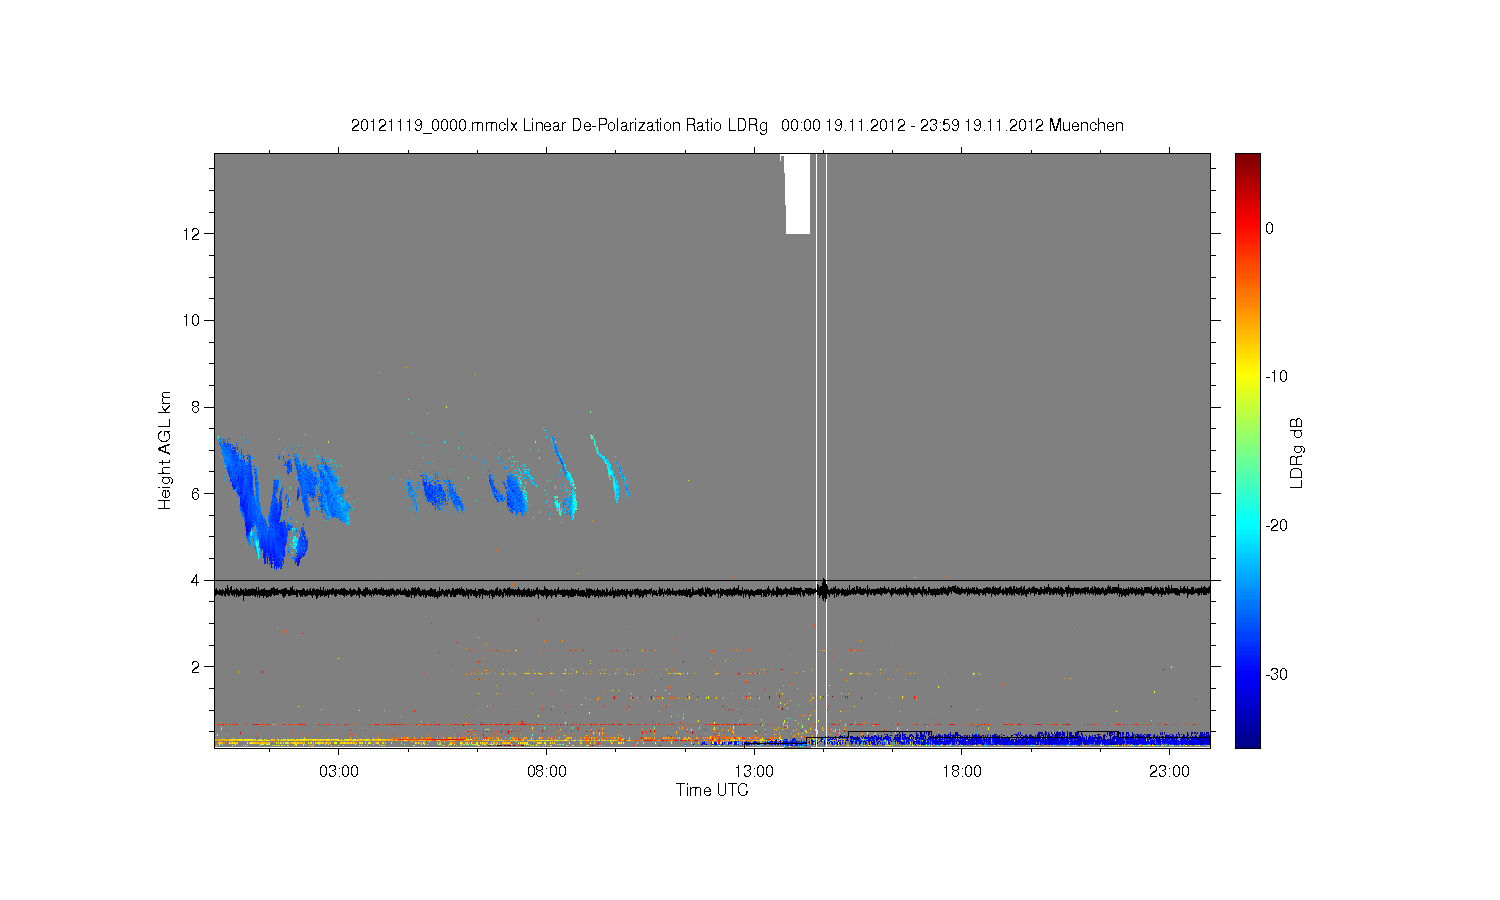
Task: Click the plot title text starting with 20121119_0000.mmclx
Action: tap(737, 126)
